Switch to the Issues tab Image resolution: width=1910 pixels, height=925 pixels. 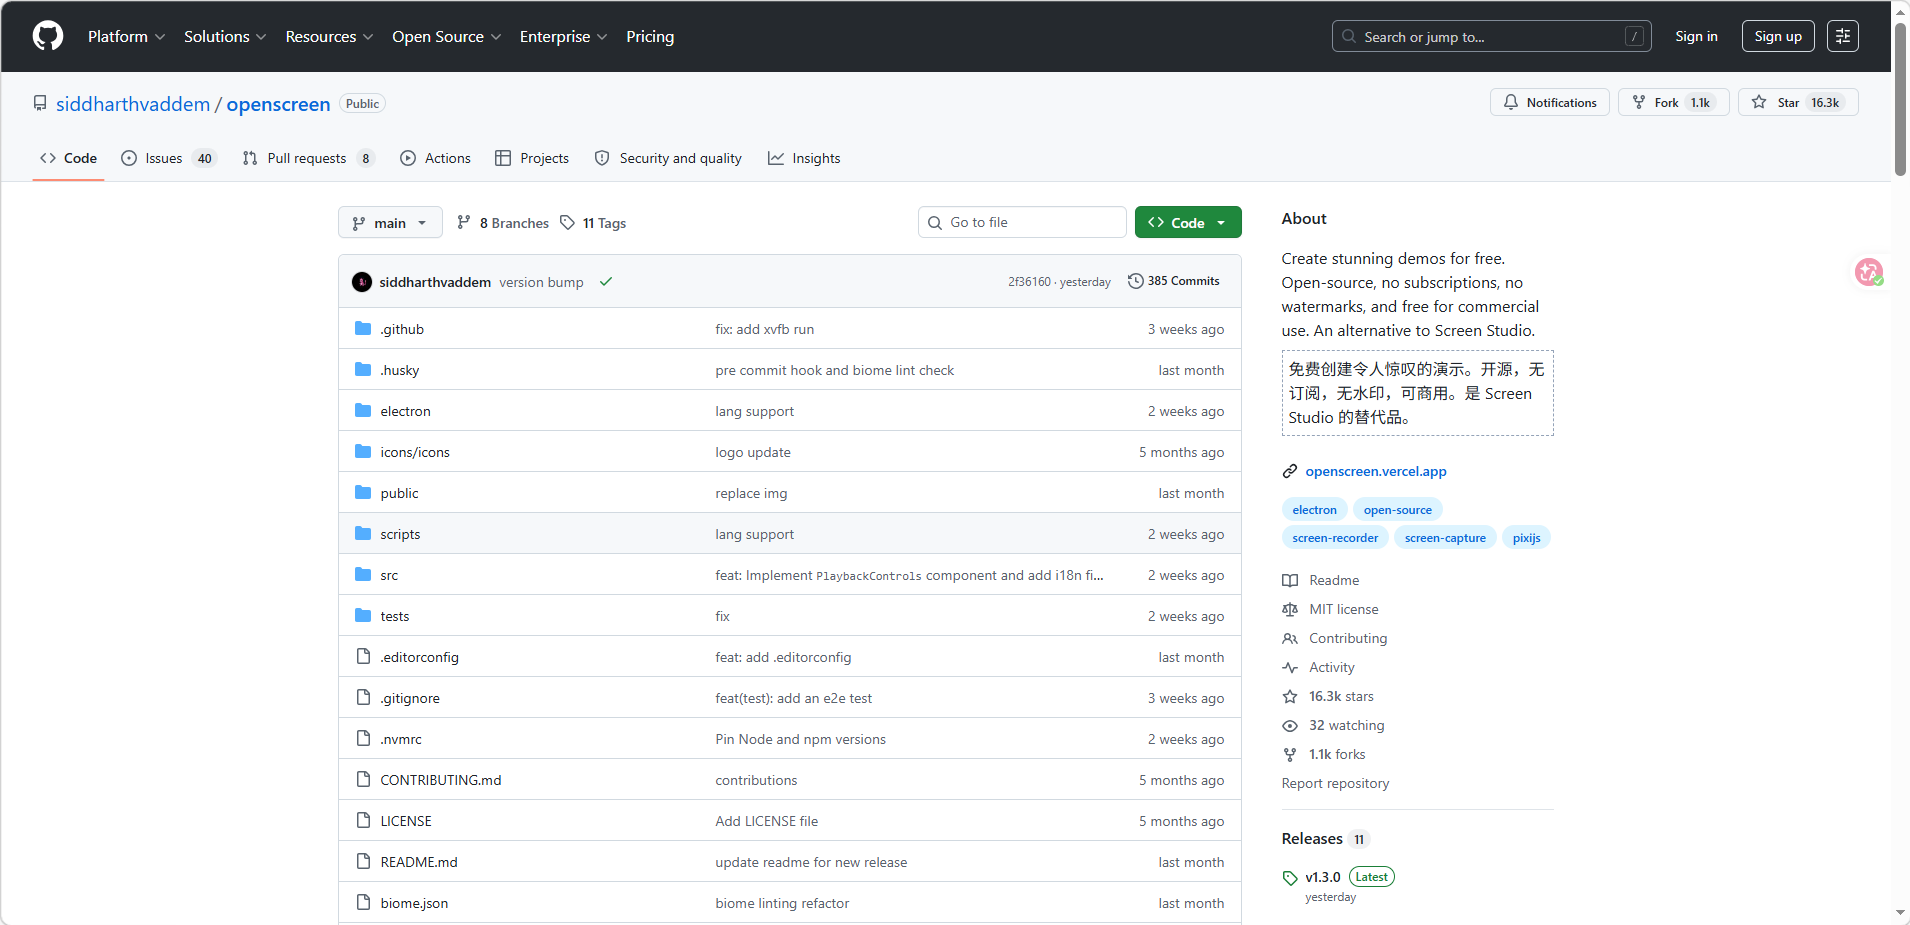click(168, 158)
